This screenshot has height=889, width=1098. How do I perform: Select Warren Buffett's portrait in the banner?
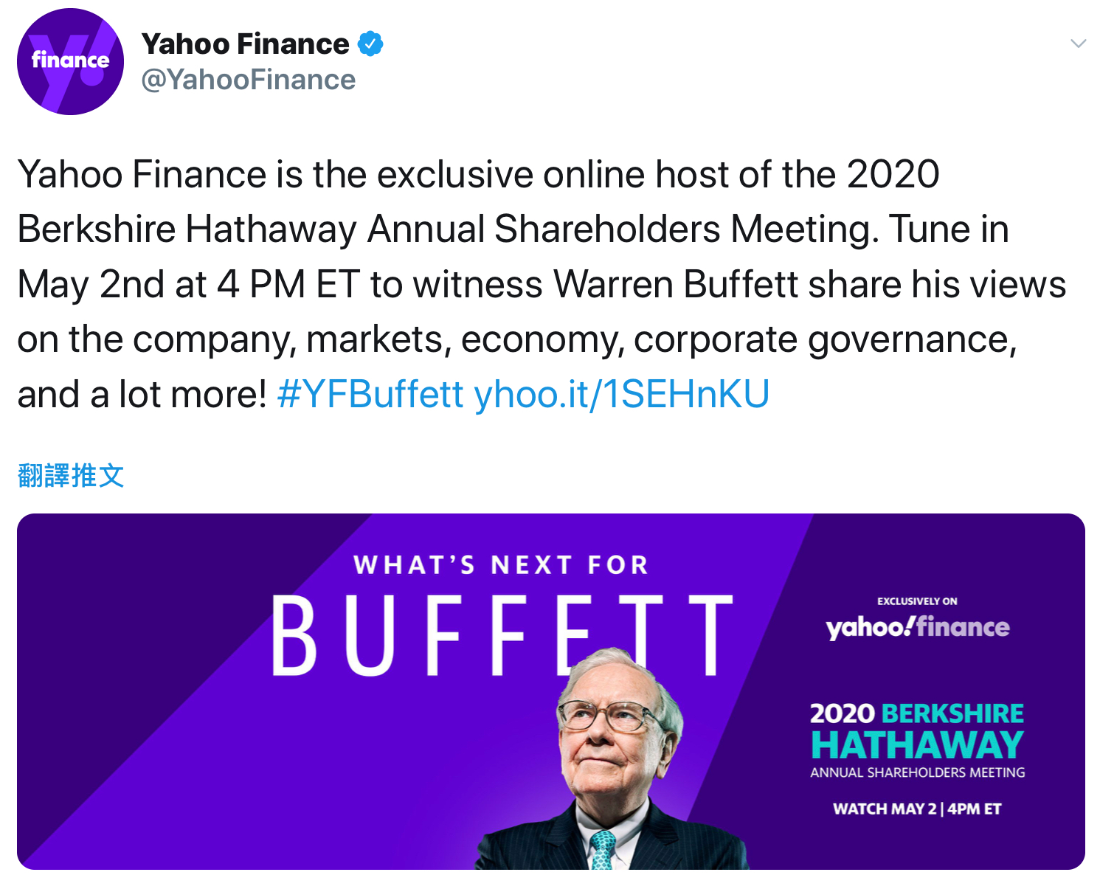click(x=611, y=760)
